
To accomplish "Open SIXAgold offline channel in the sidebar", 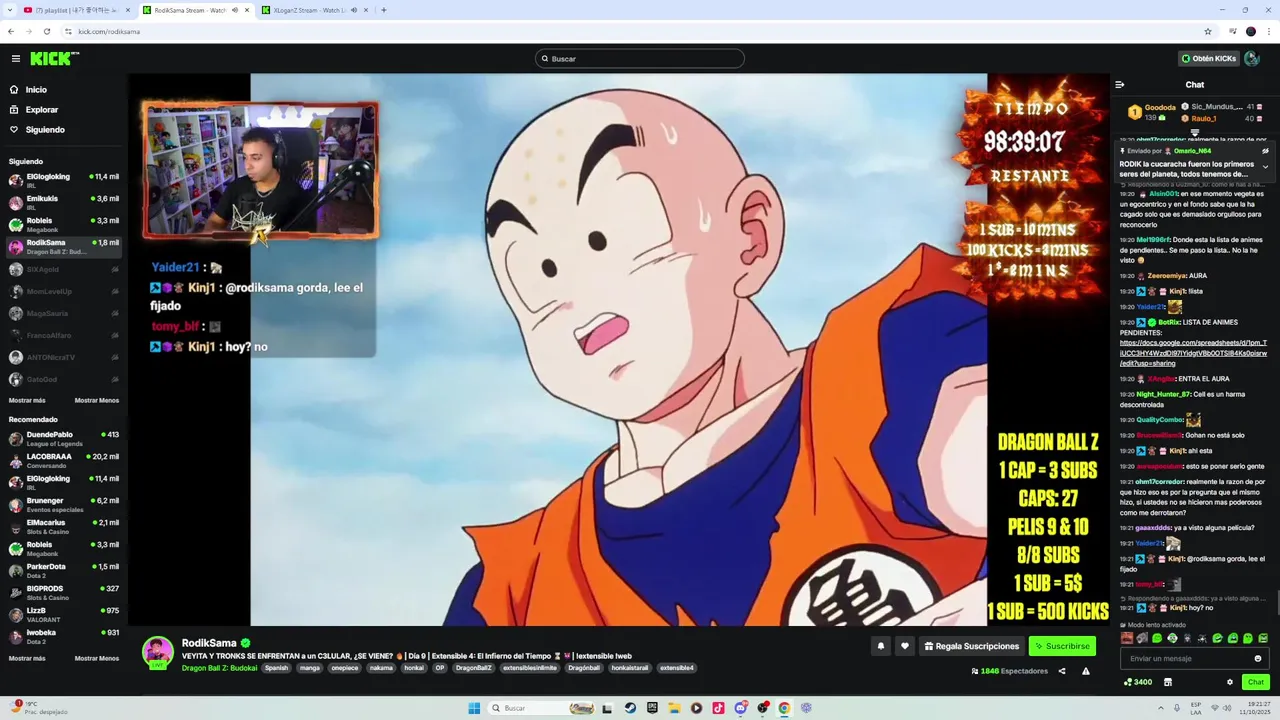I will click(x=64, y=269).
